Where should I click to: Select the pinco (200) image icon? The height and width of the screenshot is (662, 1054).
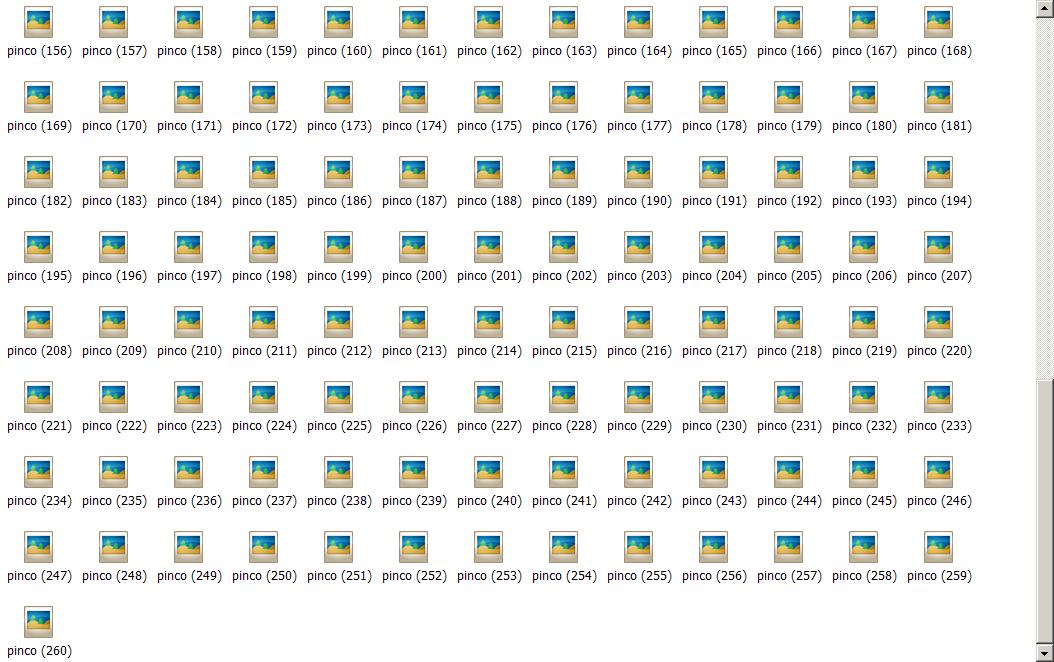tap(413, 247)
